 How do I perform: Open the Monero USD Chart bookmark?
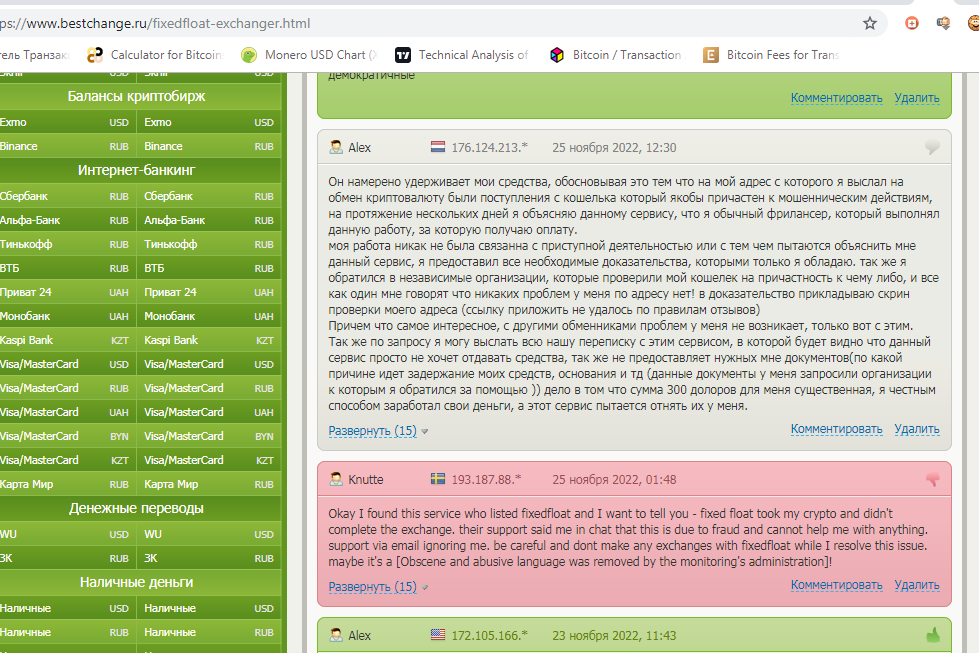[310, 55]
